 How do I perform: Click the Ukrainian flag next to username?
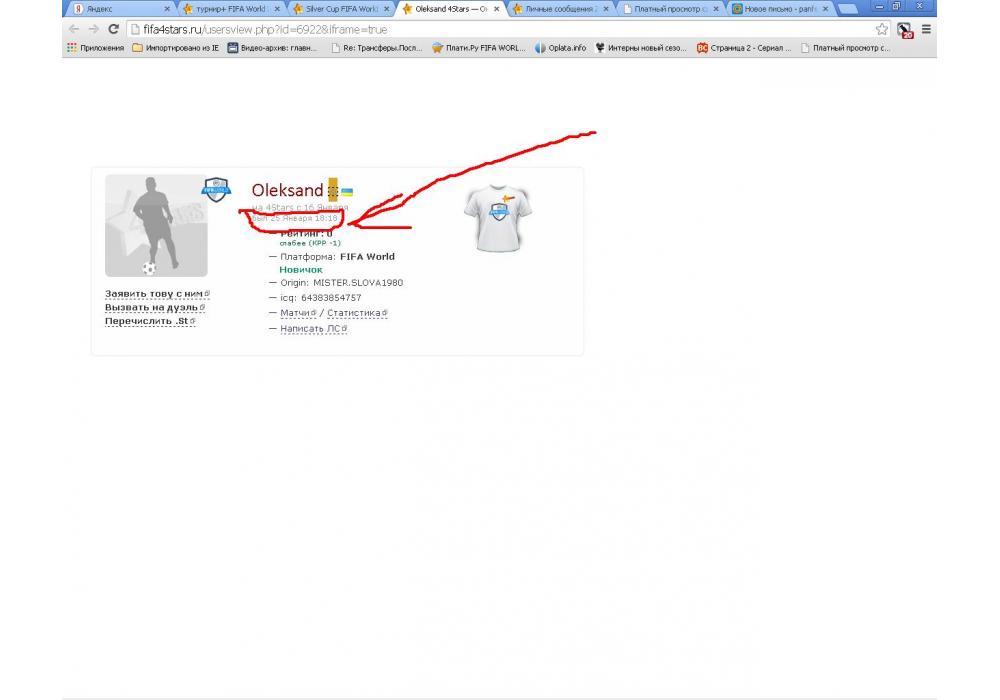[347, 191]
